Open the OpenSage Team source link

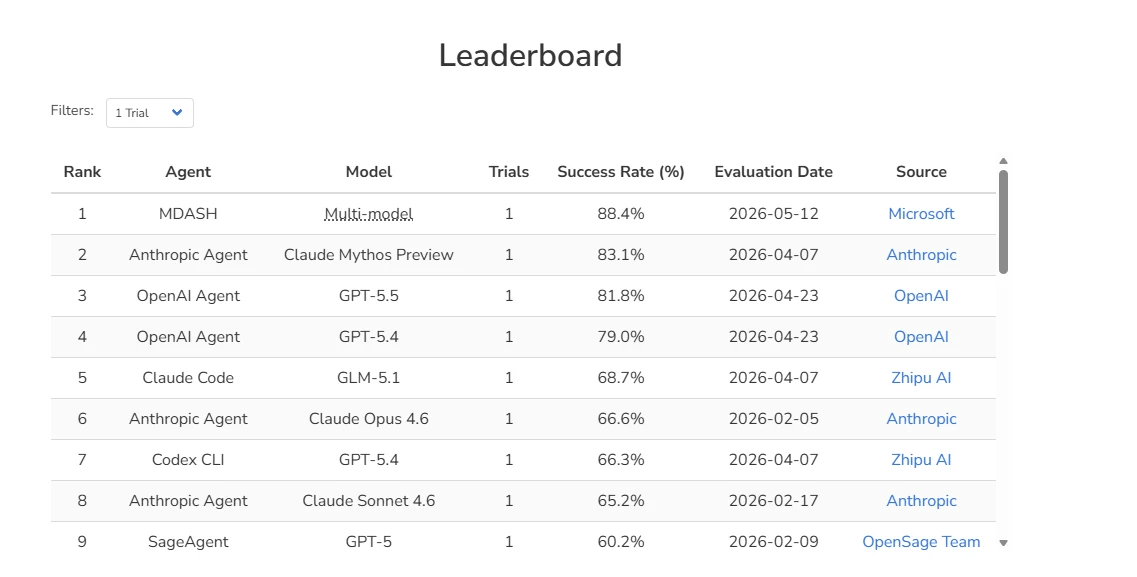(921, 542)
